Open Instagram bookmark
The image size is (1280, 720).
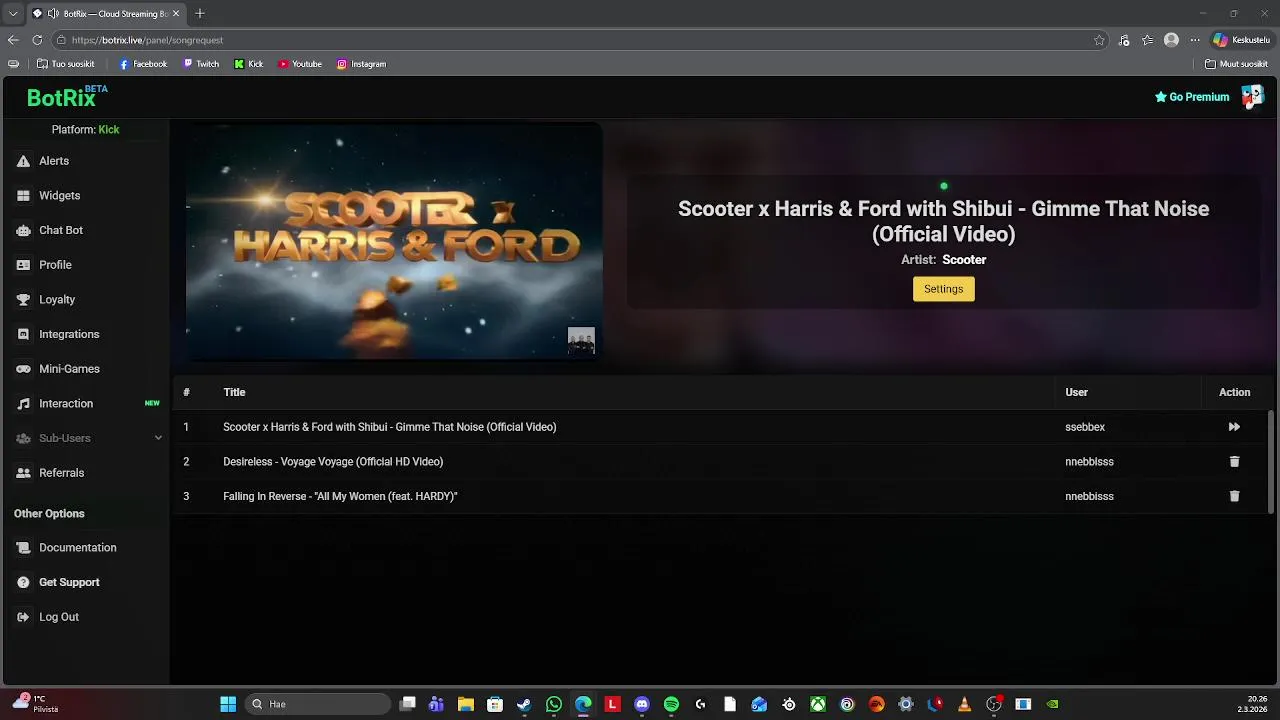(x=361, y=64)
